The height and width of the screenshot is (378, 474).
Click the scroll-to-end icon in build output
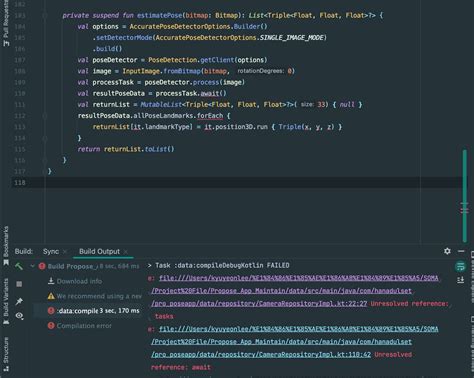click(461, 280)
